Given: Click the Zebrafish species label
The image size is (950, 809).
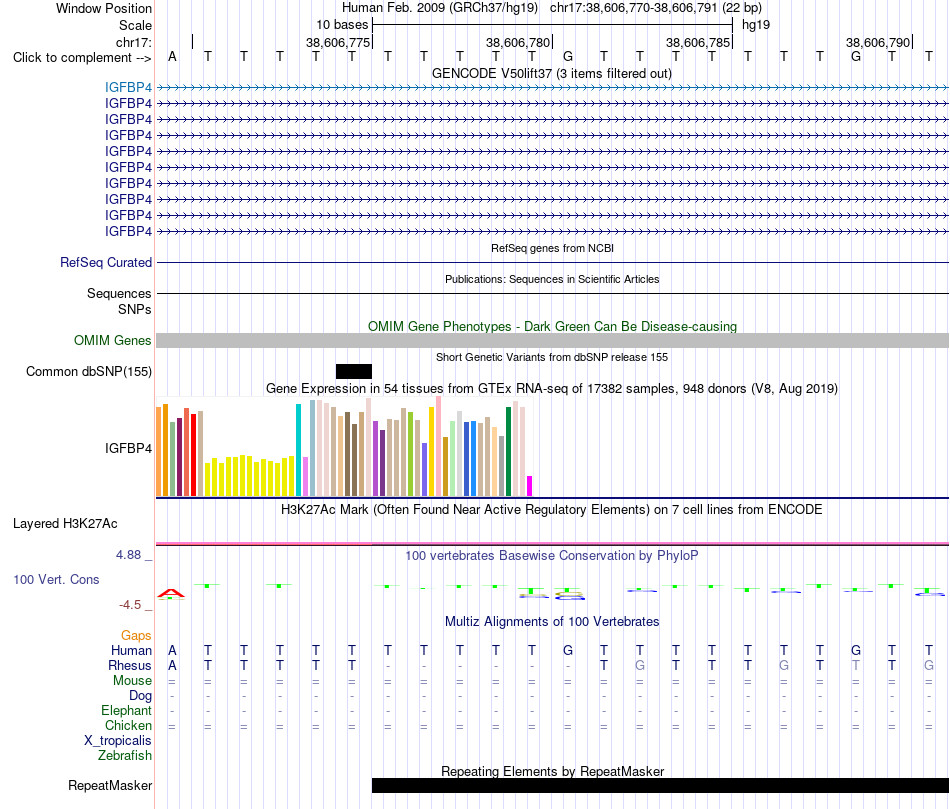Looking at the screenshot, I should pyautogui.click(x=125, y=756).
